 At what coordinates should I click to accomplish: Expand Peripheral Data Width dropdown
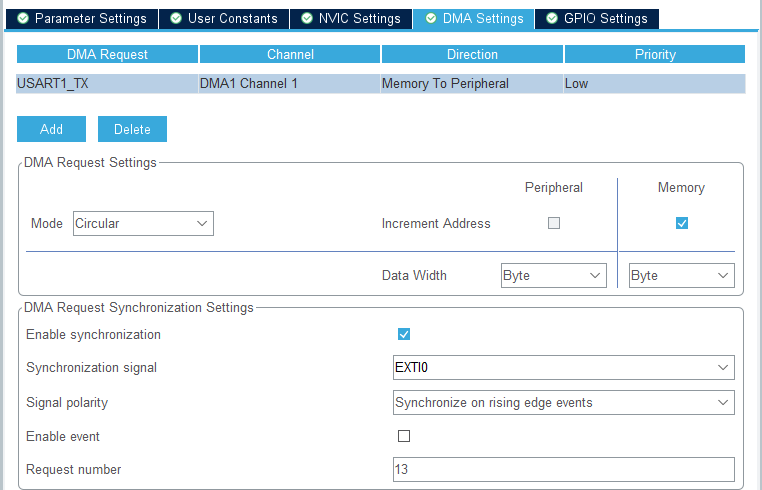(553, 275)
